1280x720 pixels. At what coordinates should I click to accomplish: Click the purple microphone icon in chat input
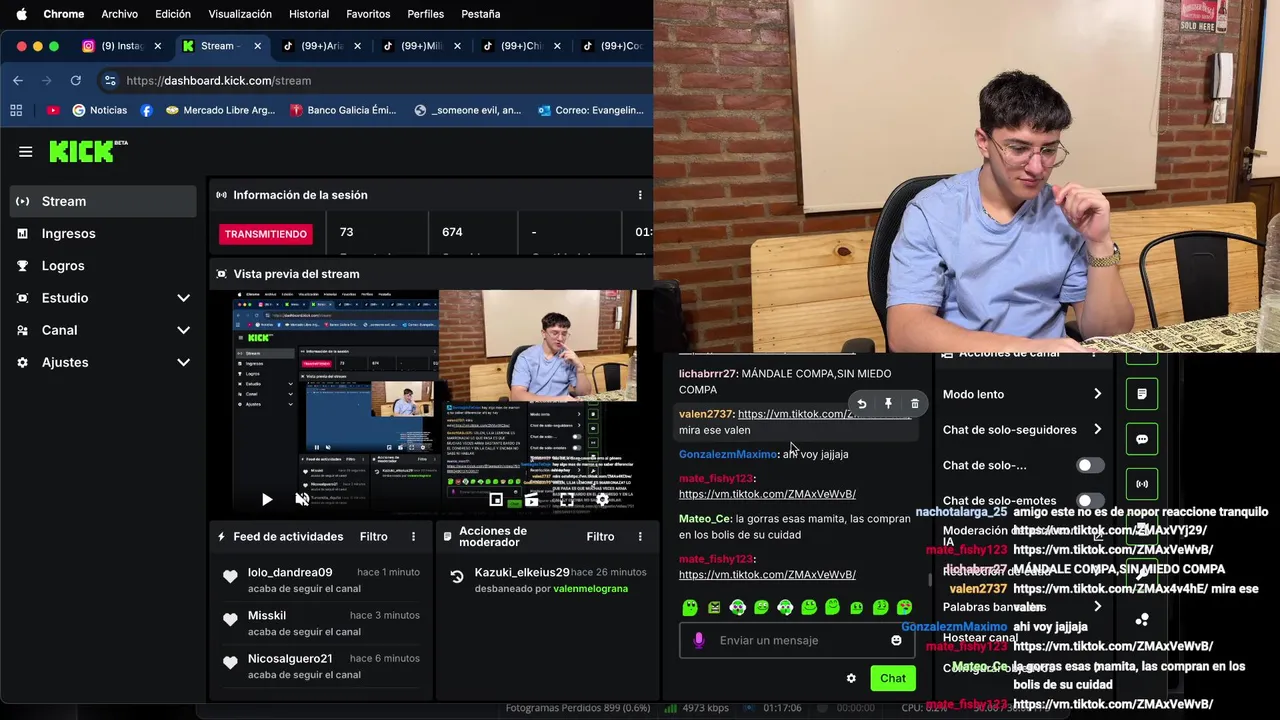699,640
